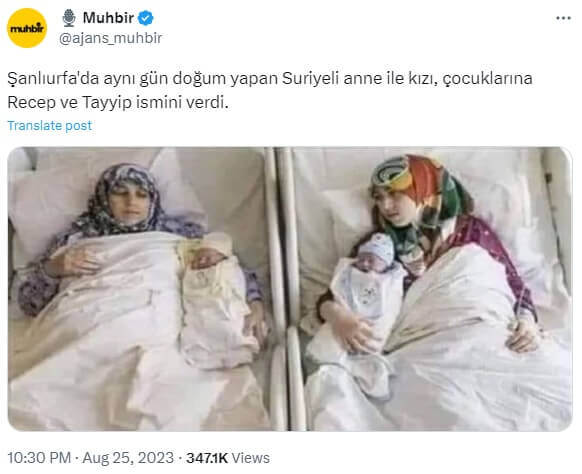582x474 pixels.
Task: Click the 10:30 PM timestamp
Action: tap(39, 458)
